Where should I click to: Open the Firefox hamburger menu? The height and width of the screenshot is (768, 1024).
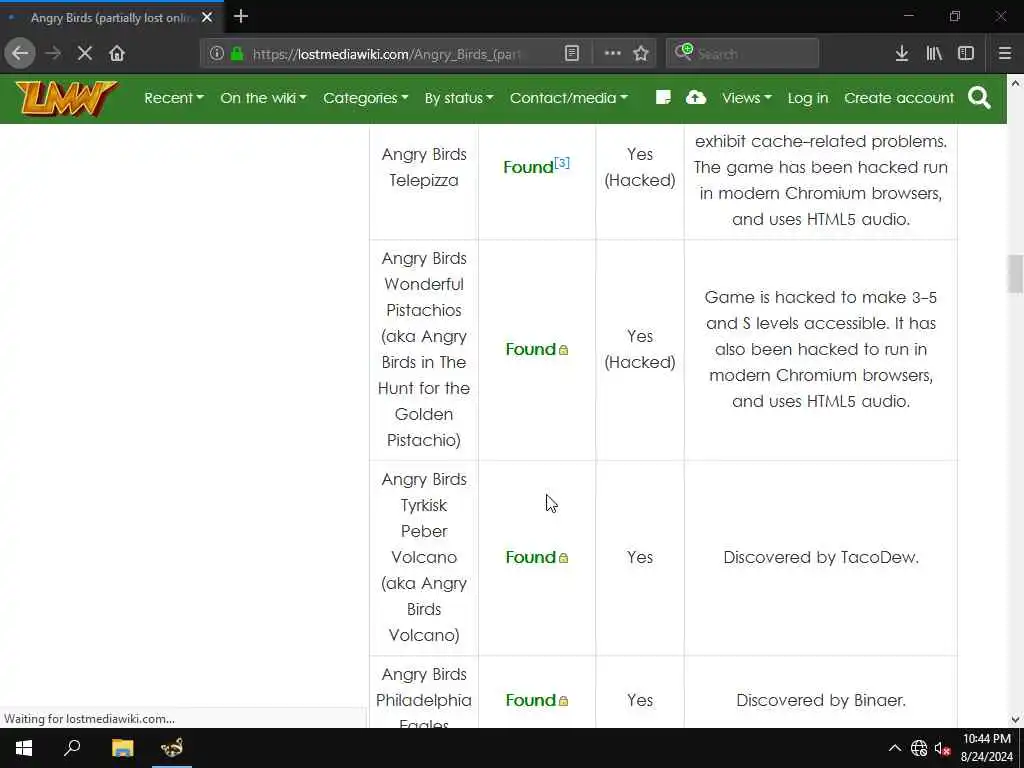coord(1004,54)
